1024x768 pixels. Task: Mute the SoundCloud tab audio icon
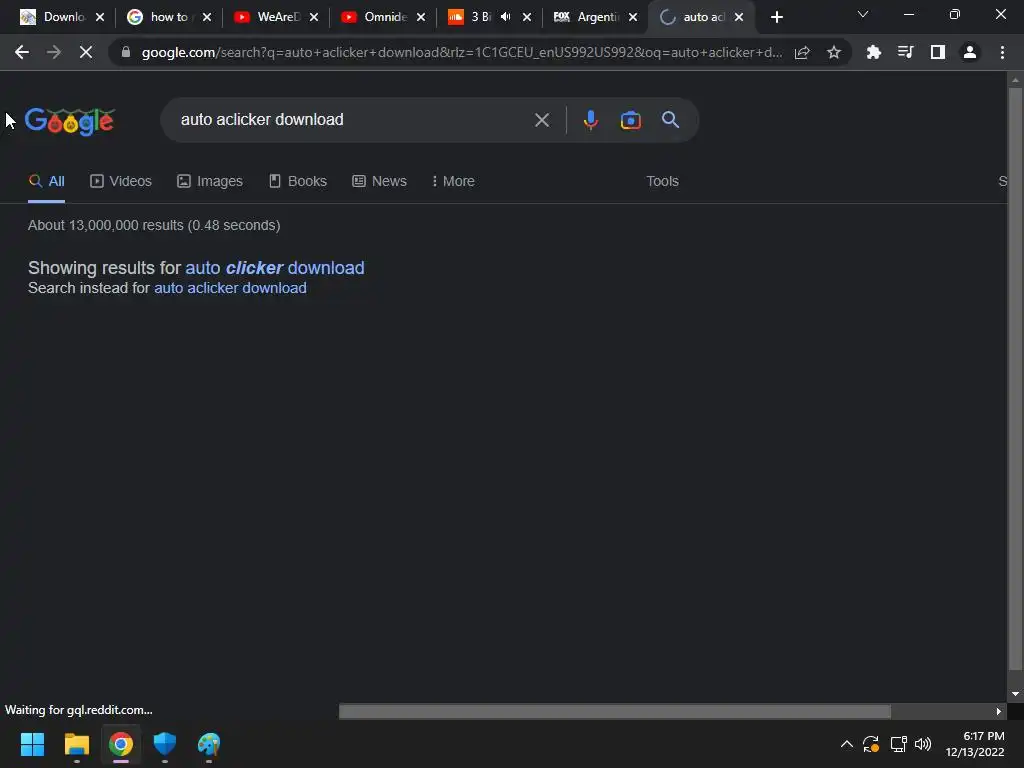point(505,17)
